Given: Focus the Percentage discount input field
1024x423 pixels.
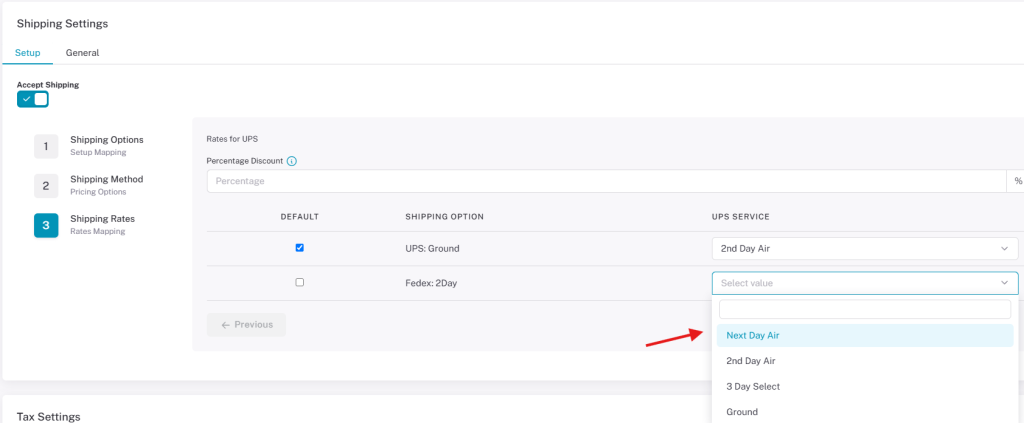Looking at the screenshot, I should [x=606, y=181].
